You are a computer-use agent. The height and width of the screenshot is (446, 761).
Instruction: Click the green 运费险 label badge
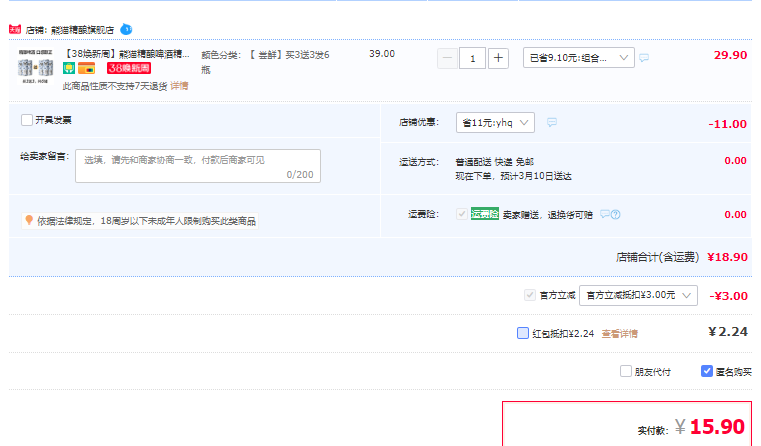485,214
